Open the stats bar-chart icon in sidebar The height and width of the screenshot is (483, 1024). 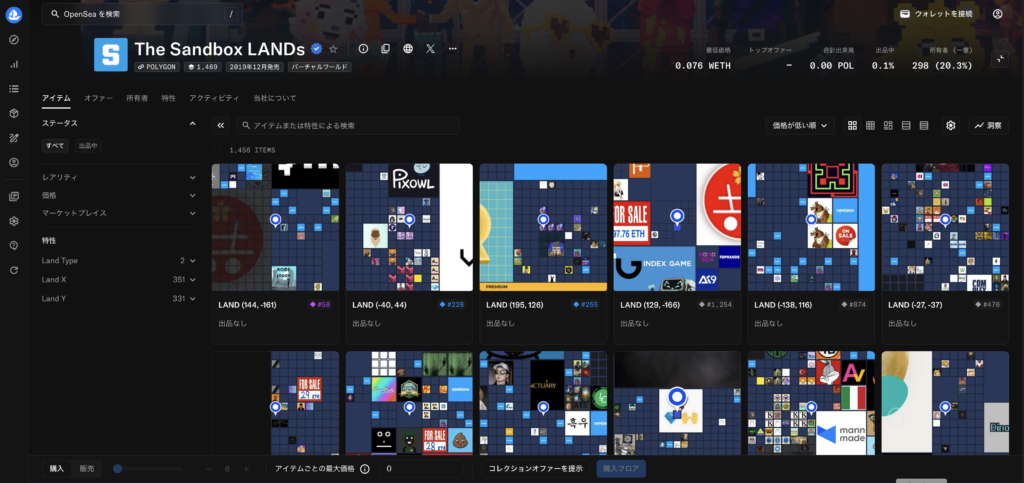tap(14, 64)
